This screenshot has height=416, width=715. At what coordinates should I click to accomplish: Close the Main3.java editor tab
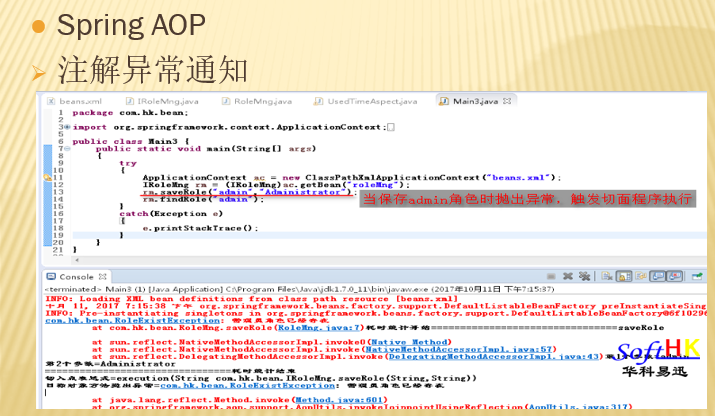coord(507,101)
